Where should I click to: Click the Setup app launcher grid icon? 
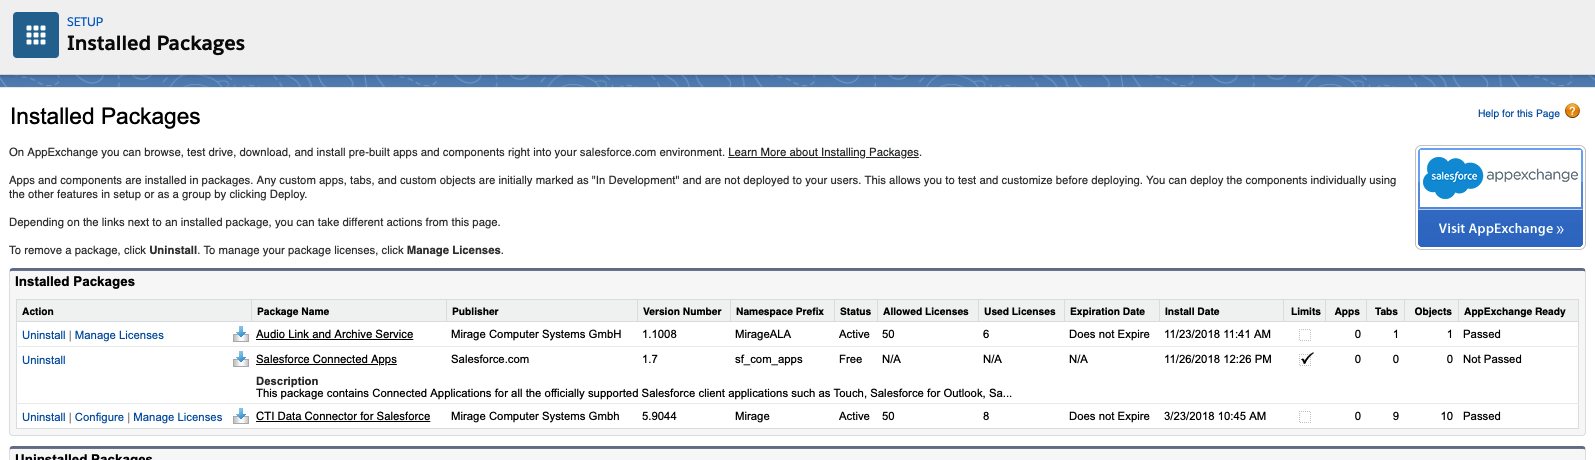tap(36, 35)
